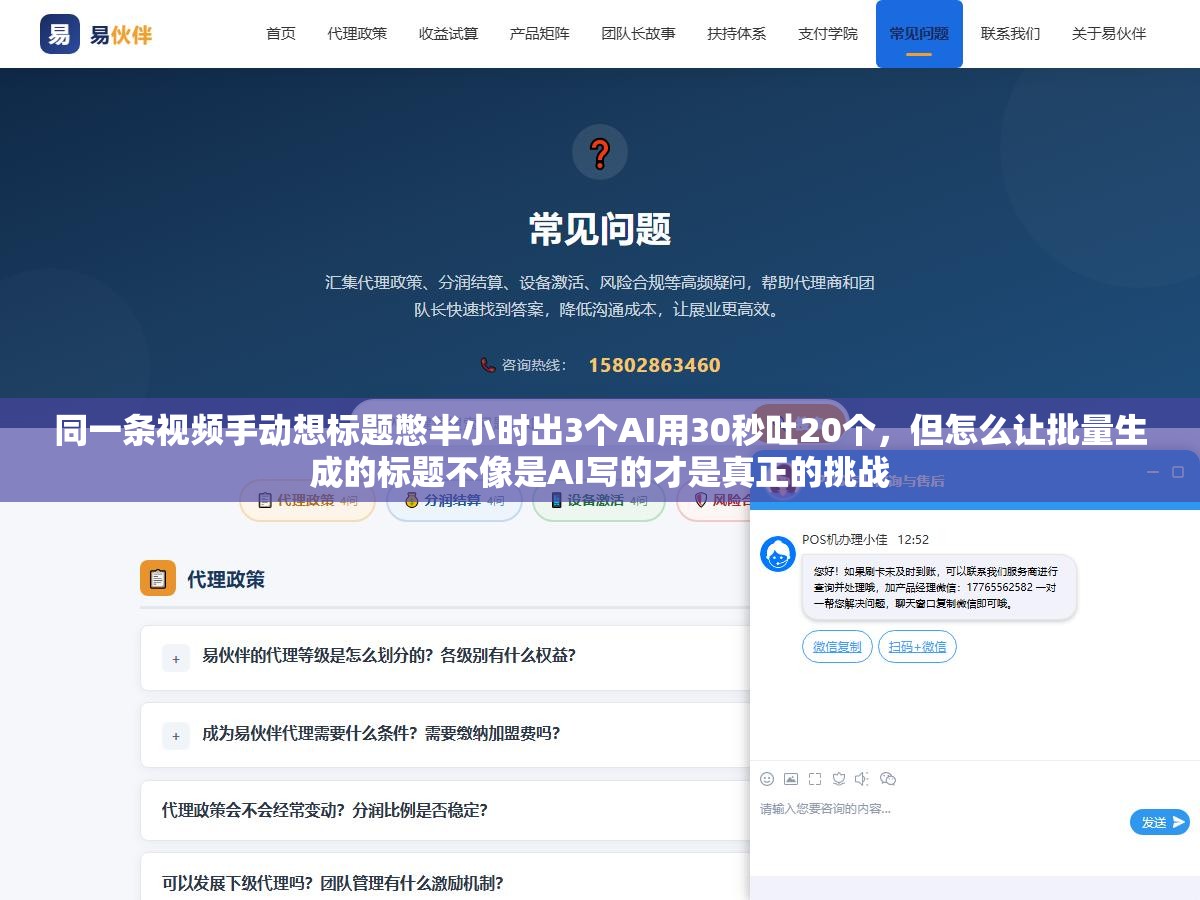Click the red question mark hero icon
The height and width of the screenshot is (900, 1200).
(600, 153)
